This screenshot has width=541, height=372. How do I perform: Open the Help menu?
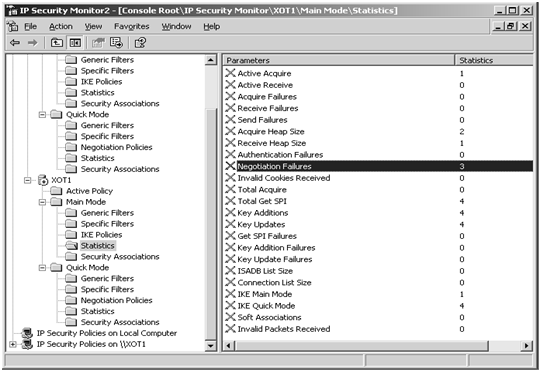pyautogui.click(x=212, y=27)
